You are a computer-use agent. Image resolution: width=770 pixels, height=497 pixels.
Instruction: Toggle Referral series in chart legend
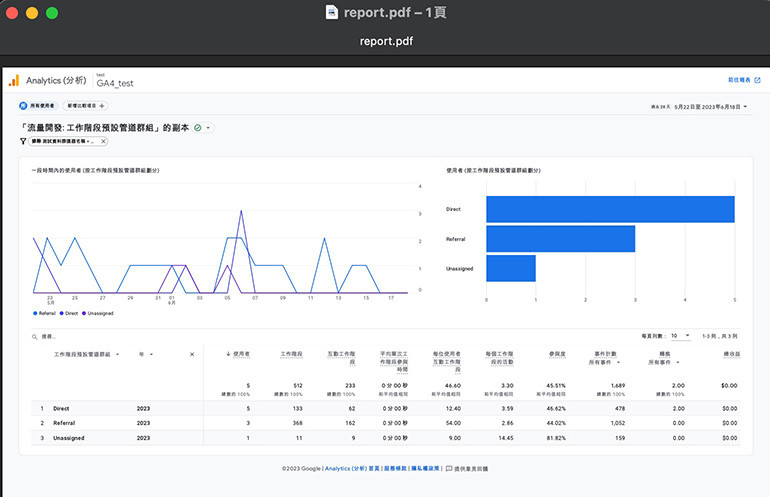pyautogui.click(x=44, y=313)
